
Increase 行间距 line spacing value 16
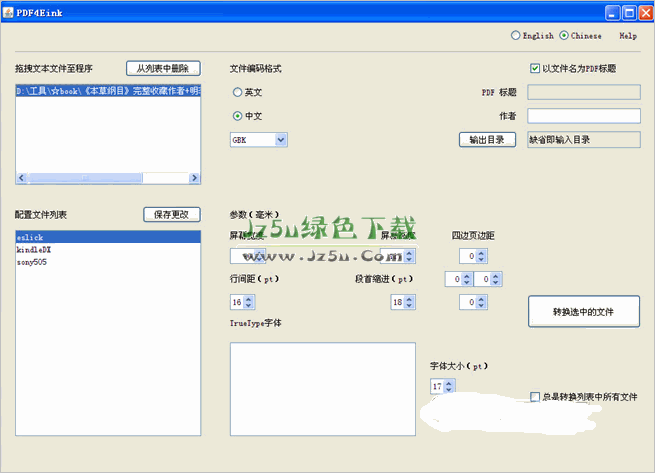tap(249, 299)
